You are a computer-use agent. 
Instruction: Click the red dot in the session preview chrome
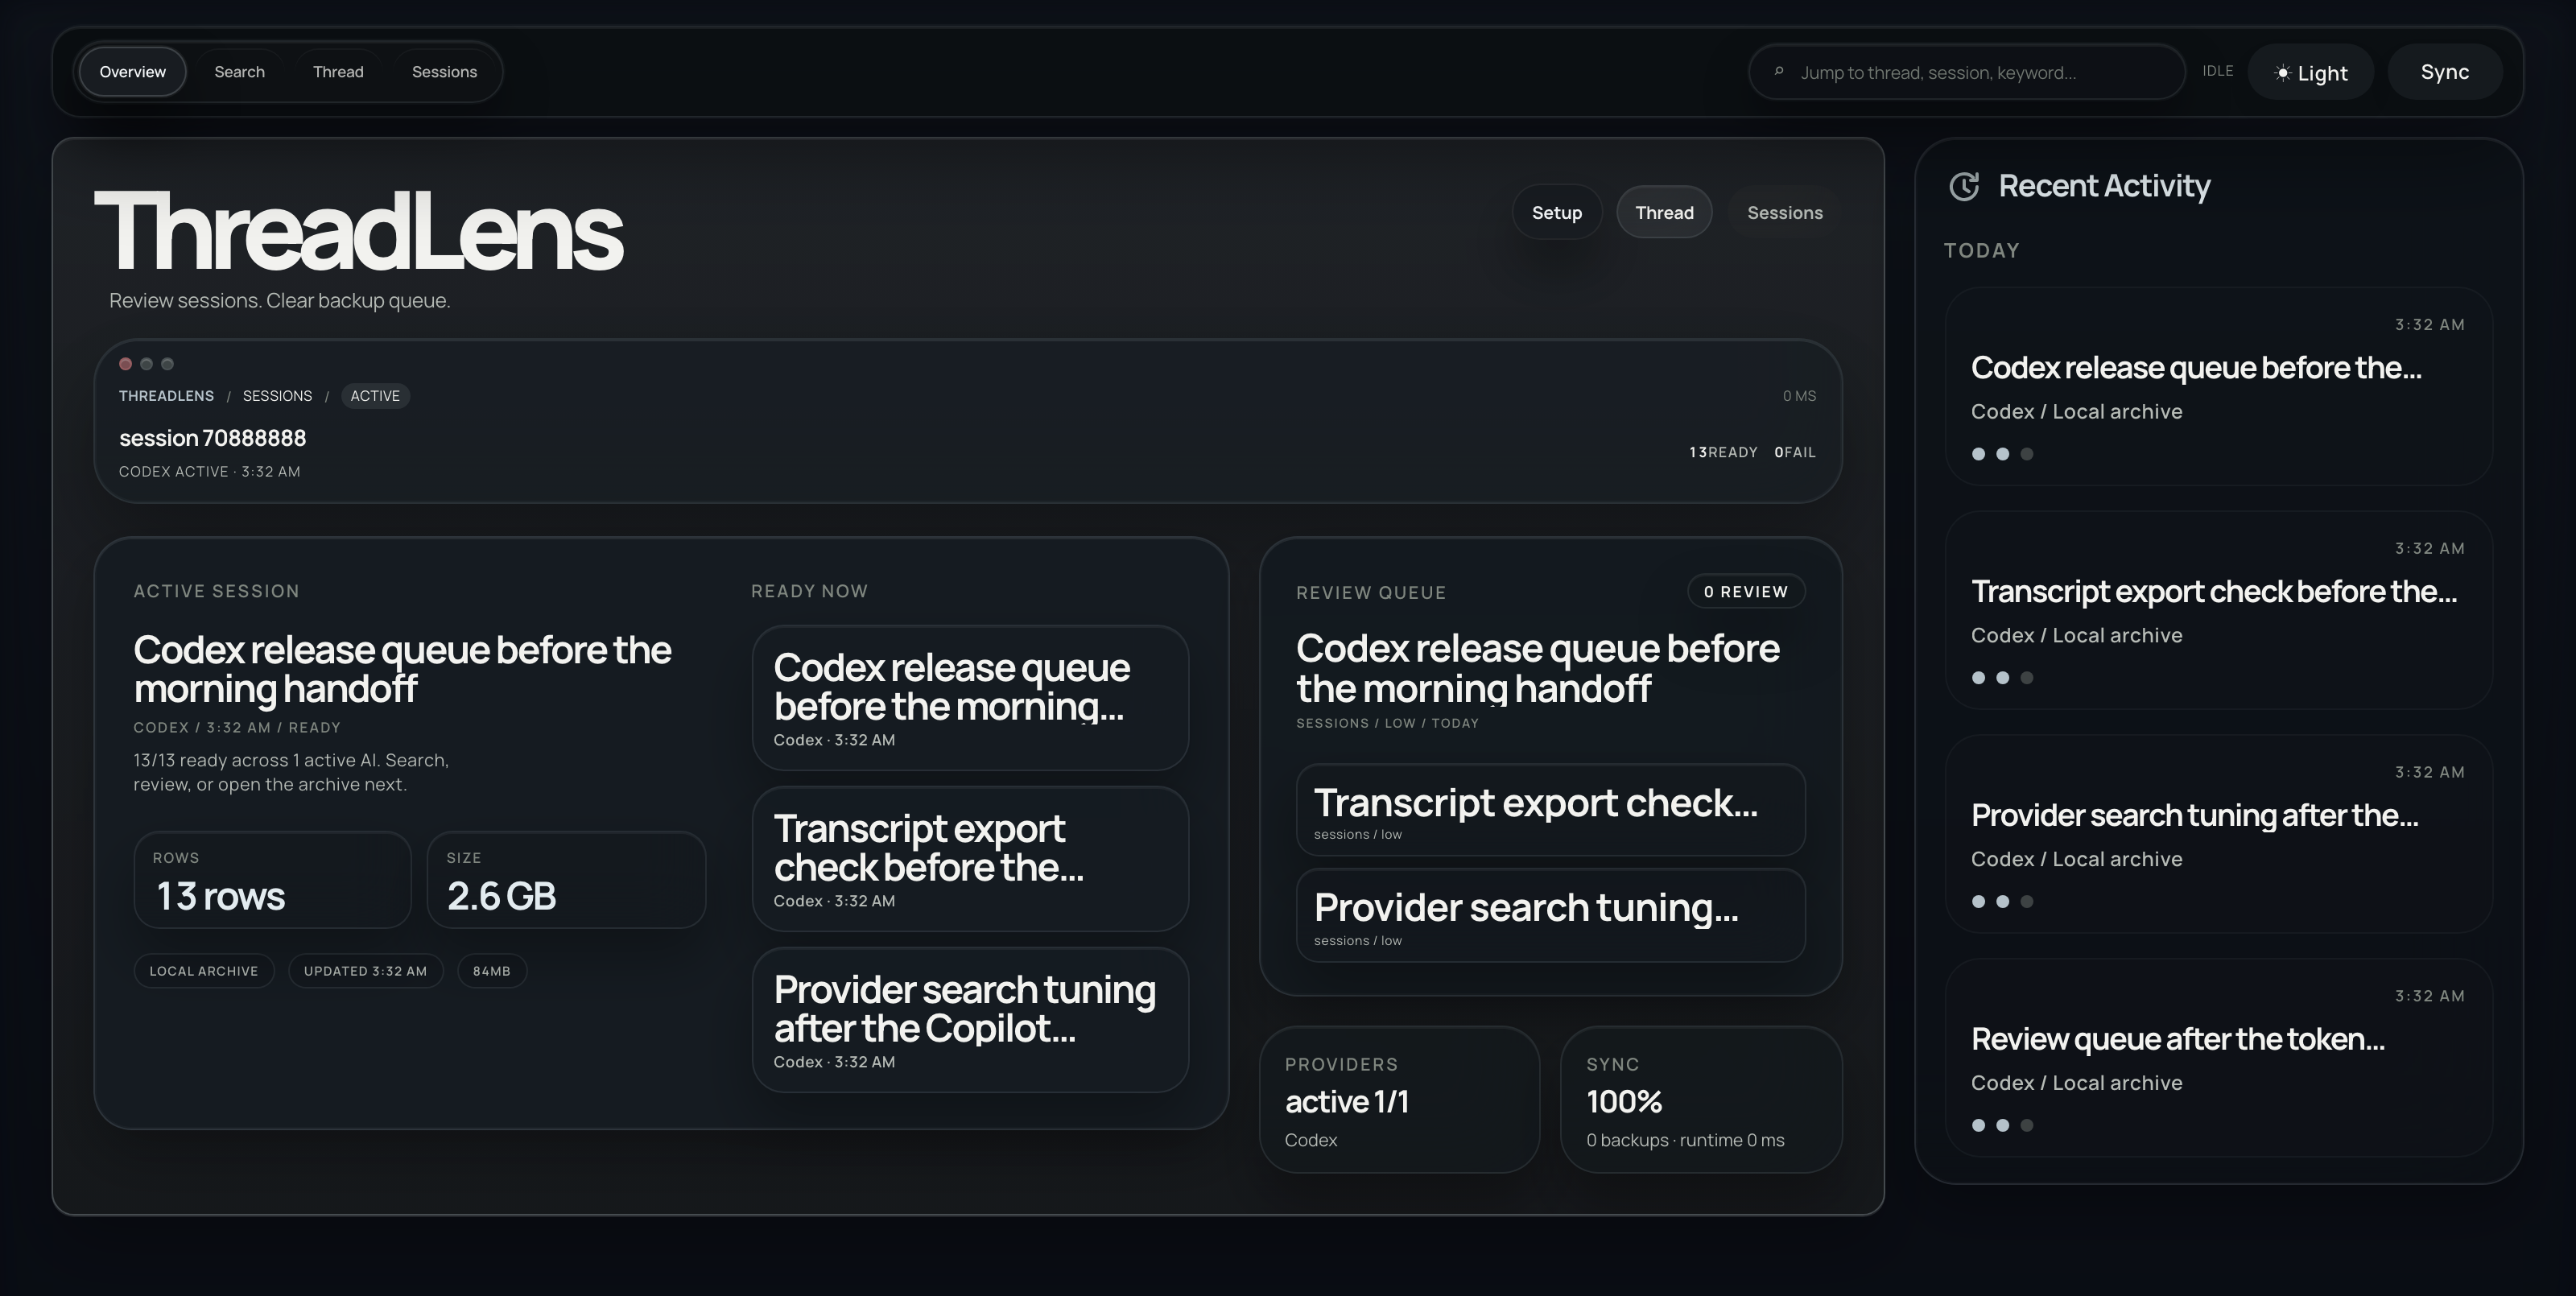point(125,364)
